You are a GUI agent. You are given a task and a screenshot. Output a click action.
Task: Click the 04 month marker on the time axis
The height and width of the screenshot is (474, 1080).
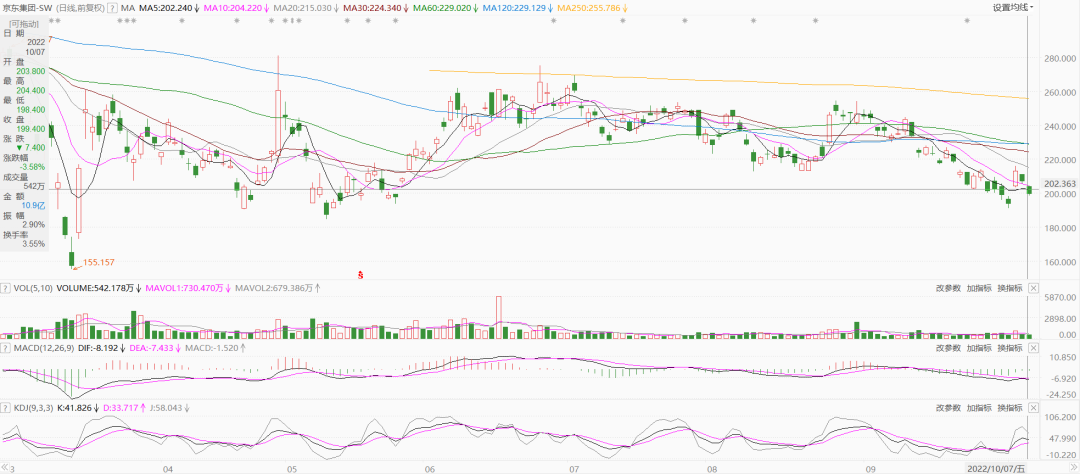(168, 468)
